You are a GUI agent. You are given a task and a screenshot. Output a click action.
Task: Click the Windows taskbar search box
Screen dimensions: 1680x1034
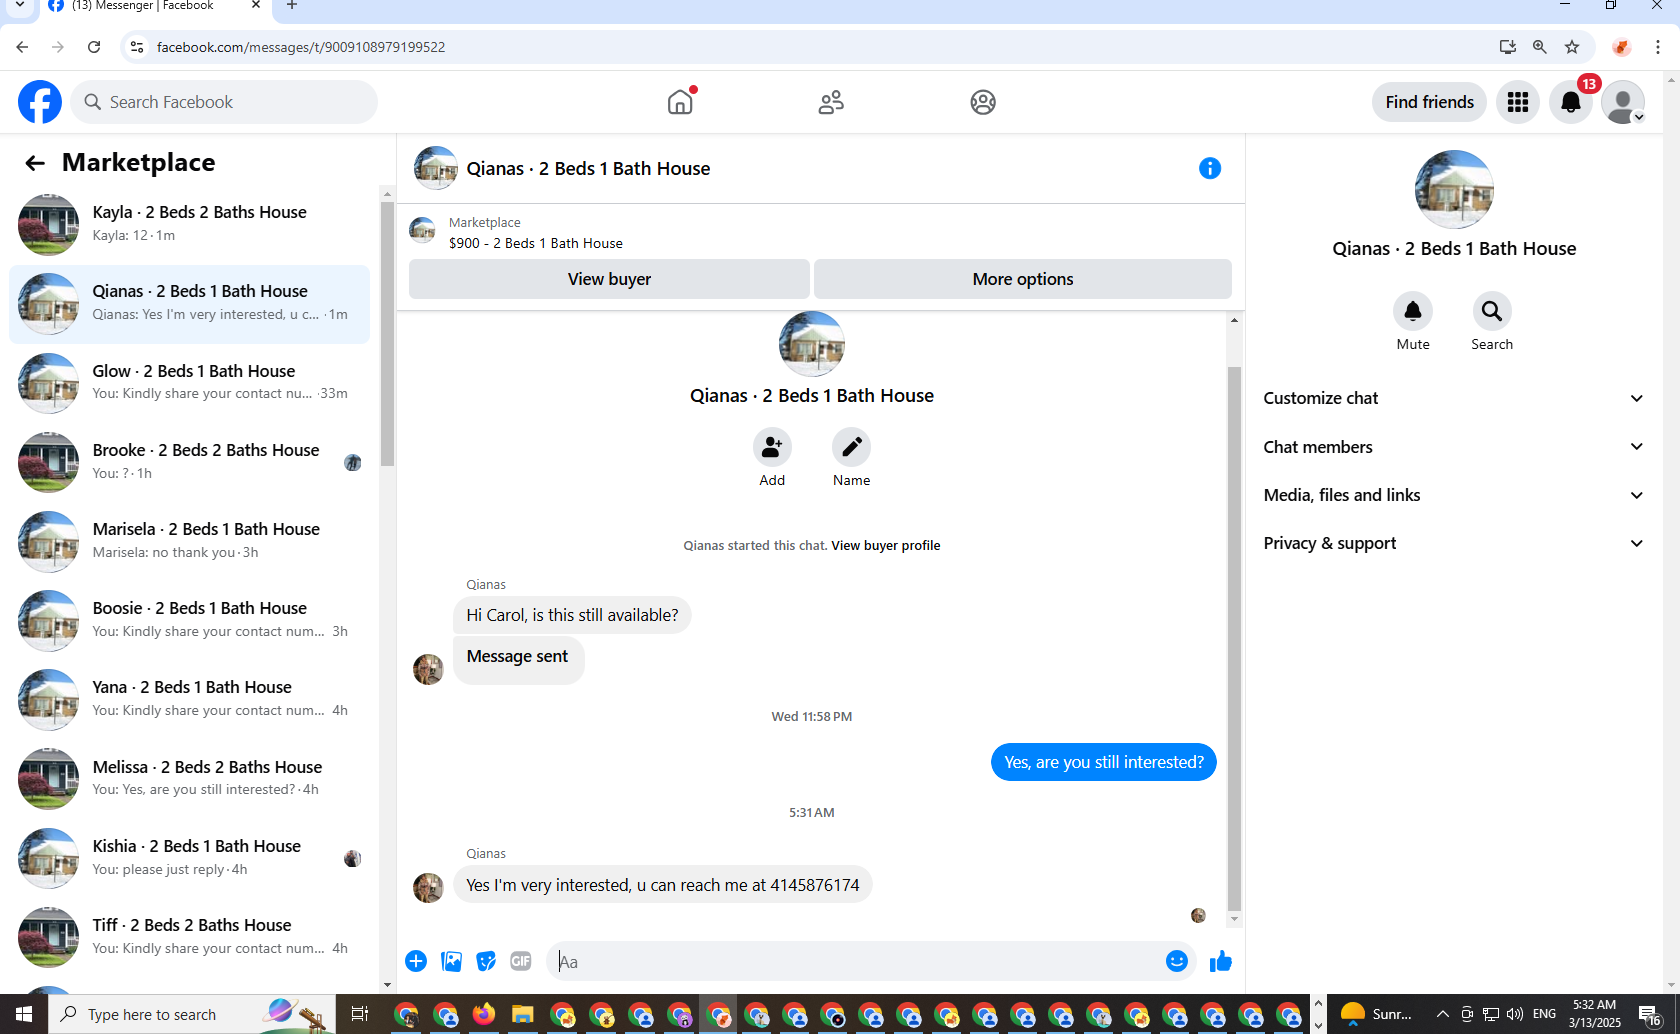click(x=192, y=1014)
